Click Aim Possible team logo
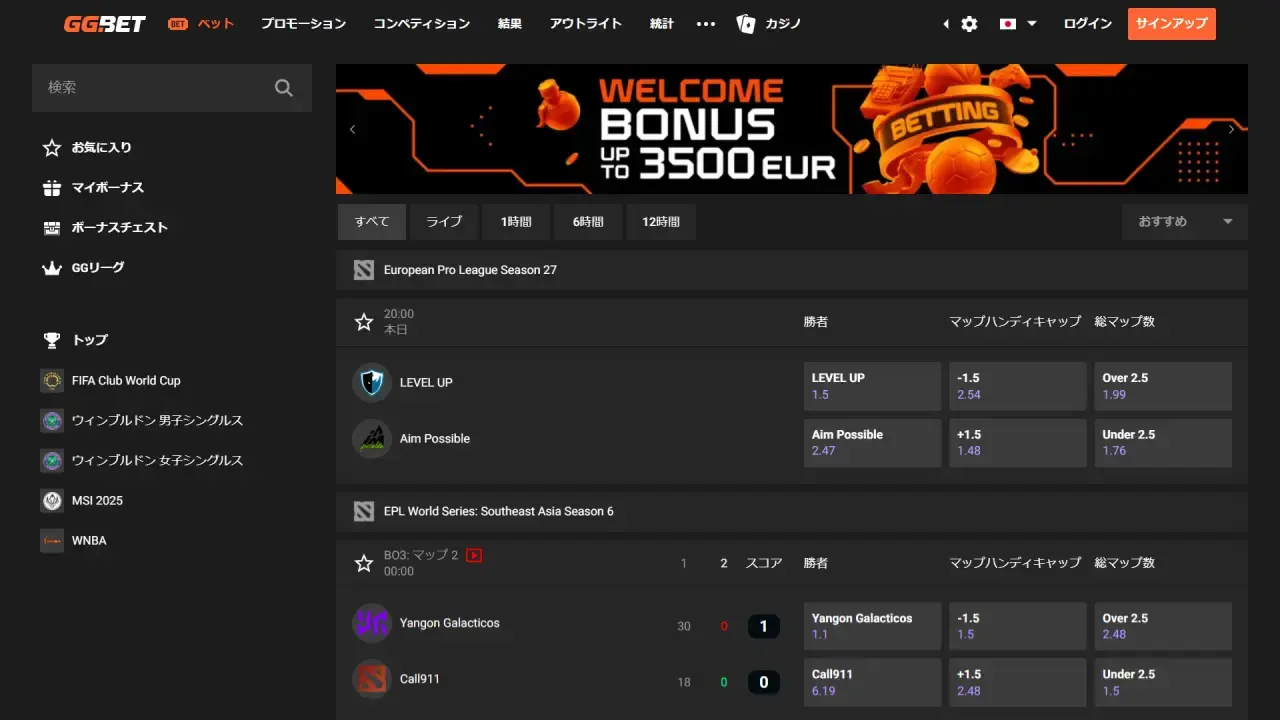The width and height of the screenshot is (1280, 720). click(x=372, y=438)
